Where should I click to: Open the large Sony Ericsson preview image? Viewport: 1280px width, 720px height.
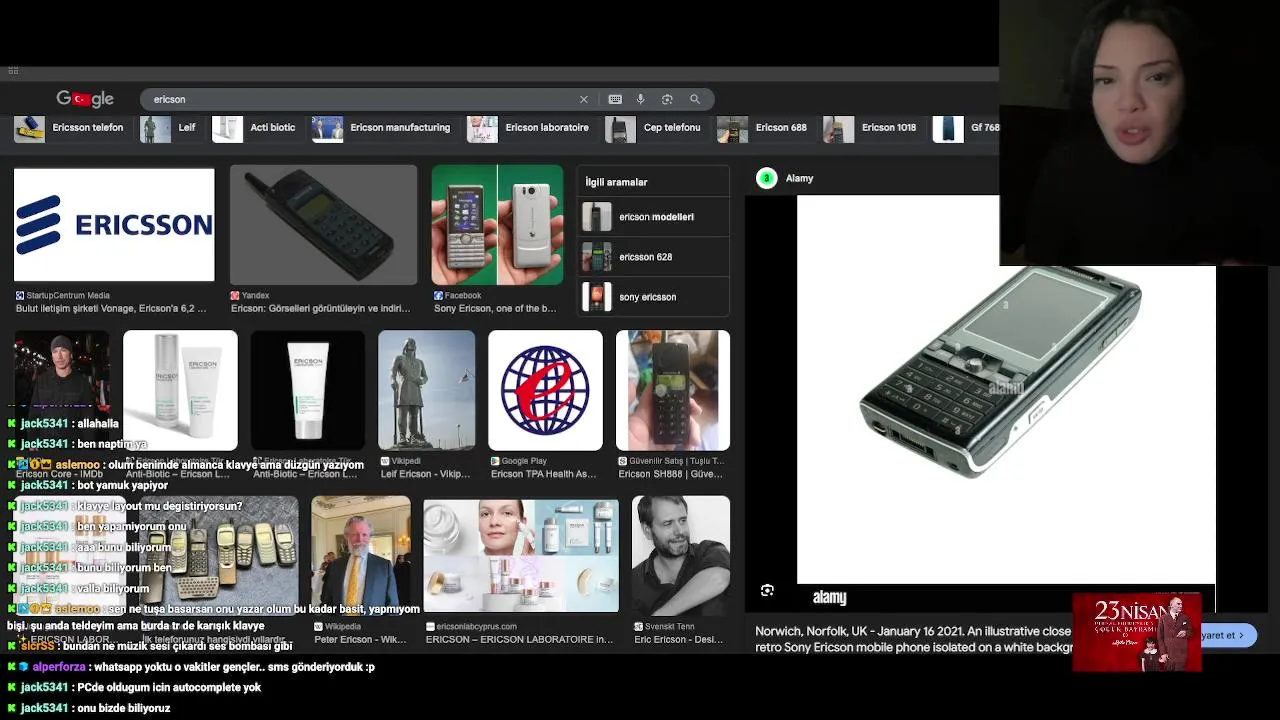1006,388
